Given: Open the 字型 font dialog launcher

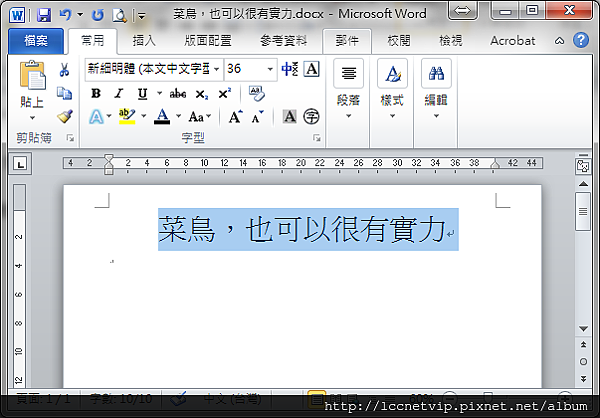Looking at the screenshot, I should pyautogui.click(x=316, y=138).
